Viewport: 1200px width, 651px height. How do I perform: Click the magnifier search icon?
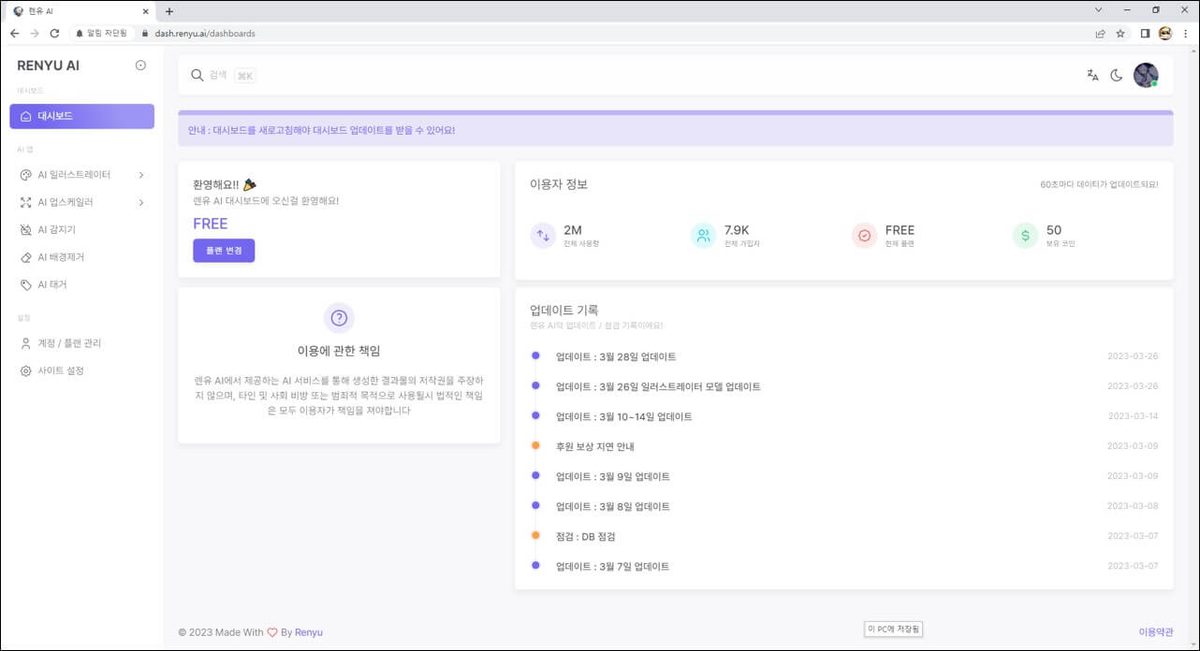pos(197,75)
